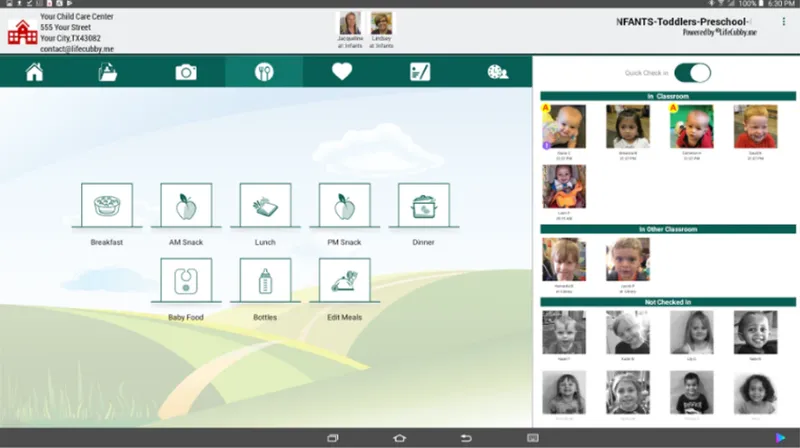This screenshot has width=800, height=448.
Task: Log a Baby Food entry
Action: pos(186,280)
